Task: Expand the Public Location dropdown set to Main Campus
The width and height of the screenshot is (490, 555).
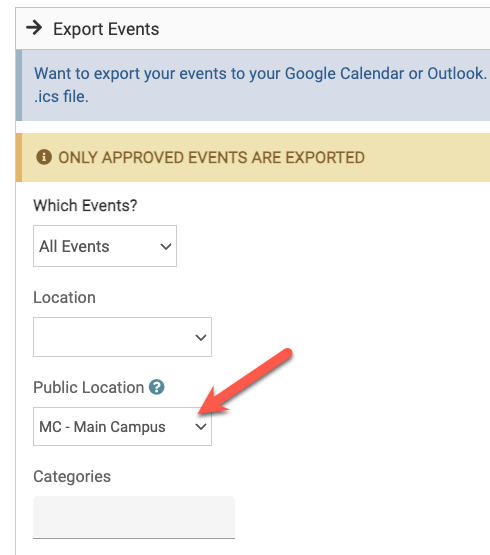Action: coord(122,427)
